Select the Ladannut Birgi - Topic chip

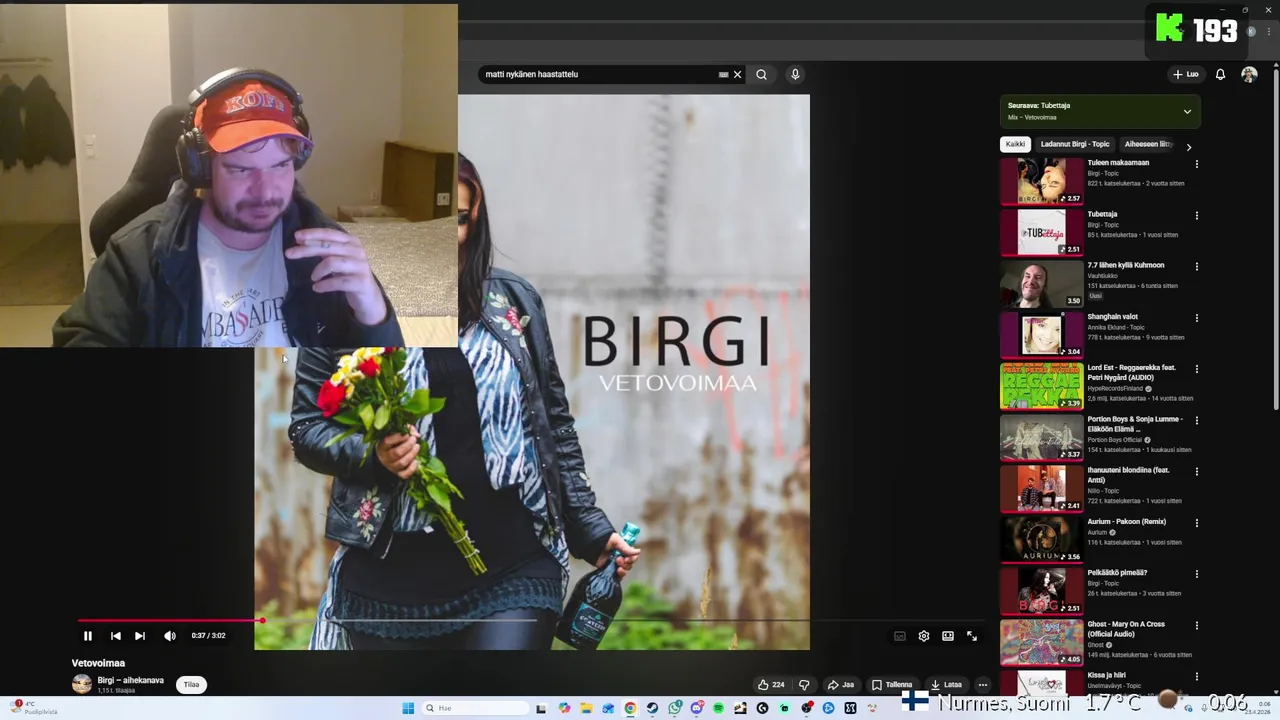click(x=1075, y=144)
